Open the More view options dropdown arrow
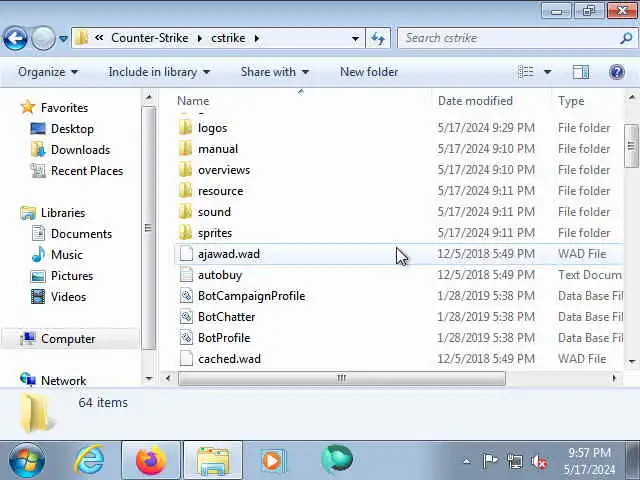The width and height of the screenshot is (640, 480). 548,72
